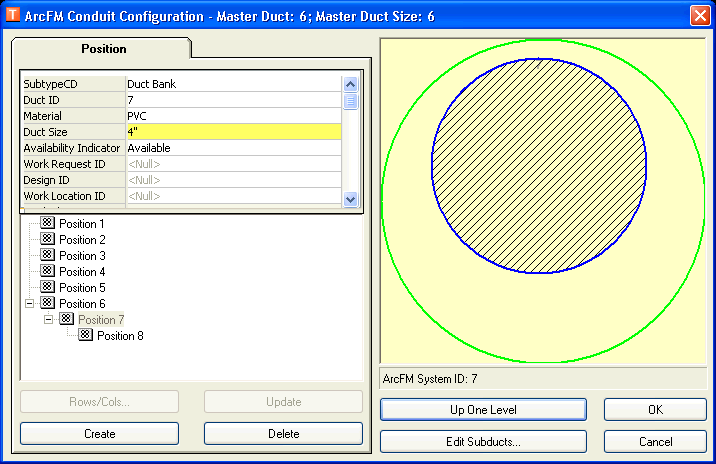
Task: Open Edit Subducts dialog
Action: [x=483, y=442]
